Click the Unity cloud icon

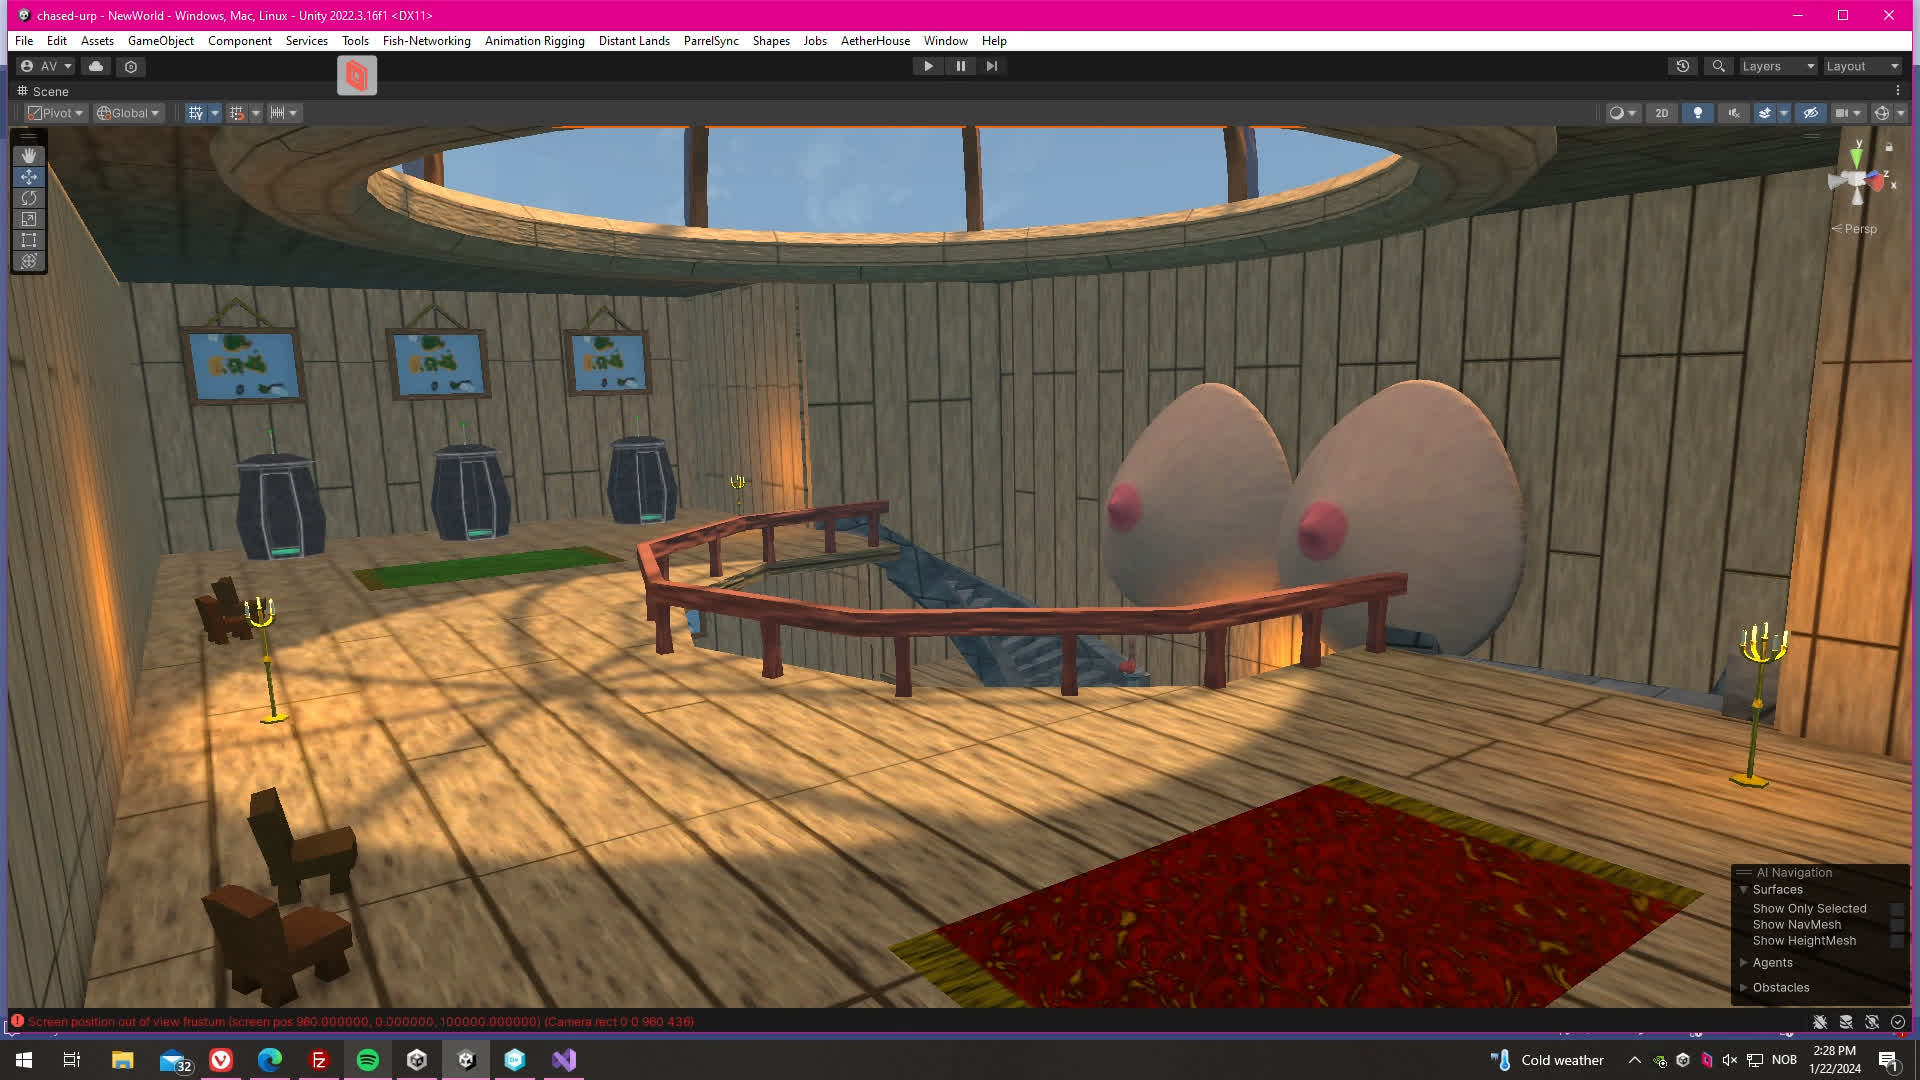(96, 66)
